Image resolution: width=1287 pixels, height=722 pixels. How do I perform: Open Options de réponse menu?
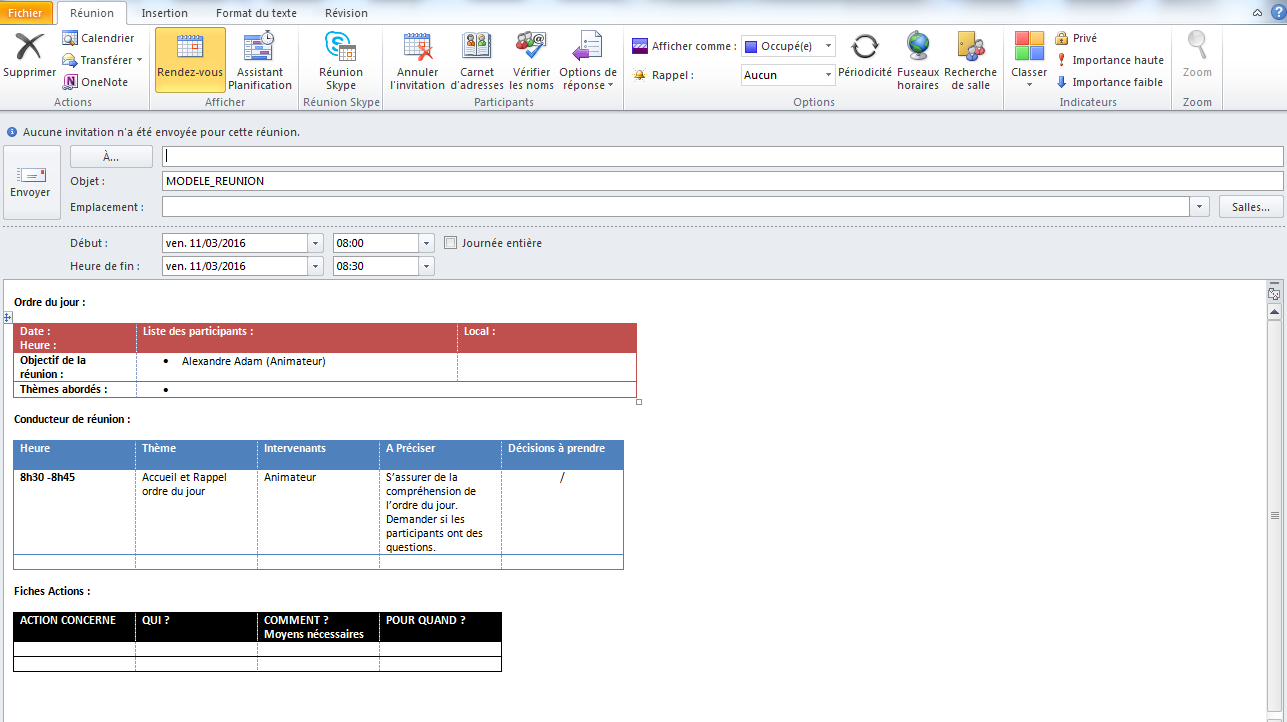[587, 60]
